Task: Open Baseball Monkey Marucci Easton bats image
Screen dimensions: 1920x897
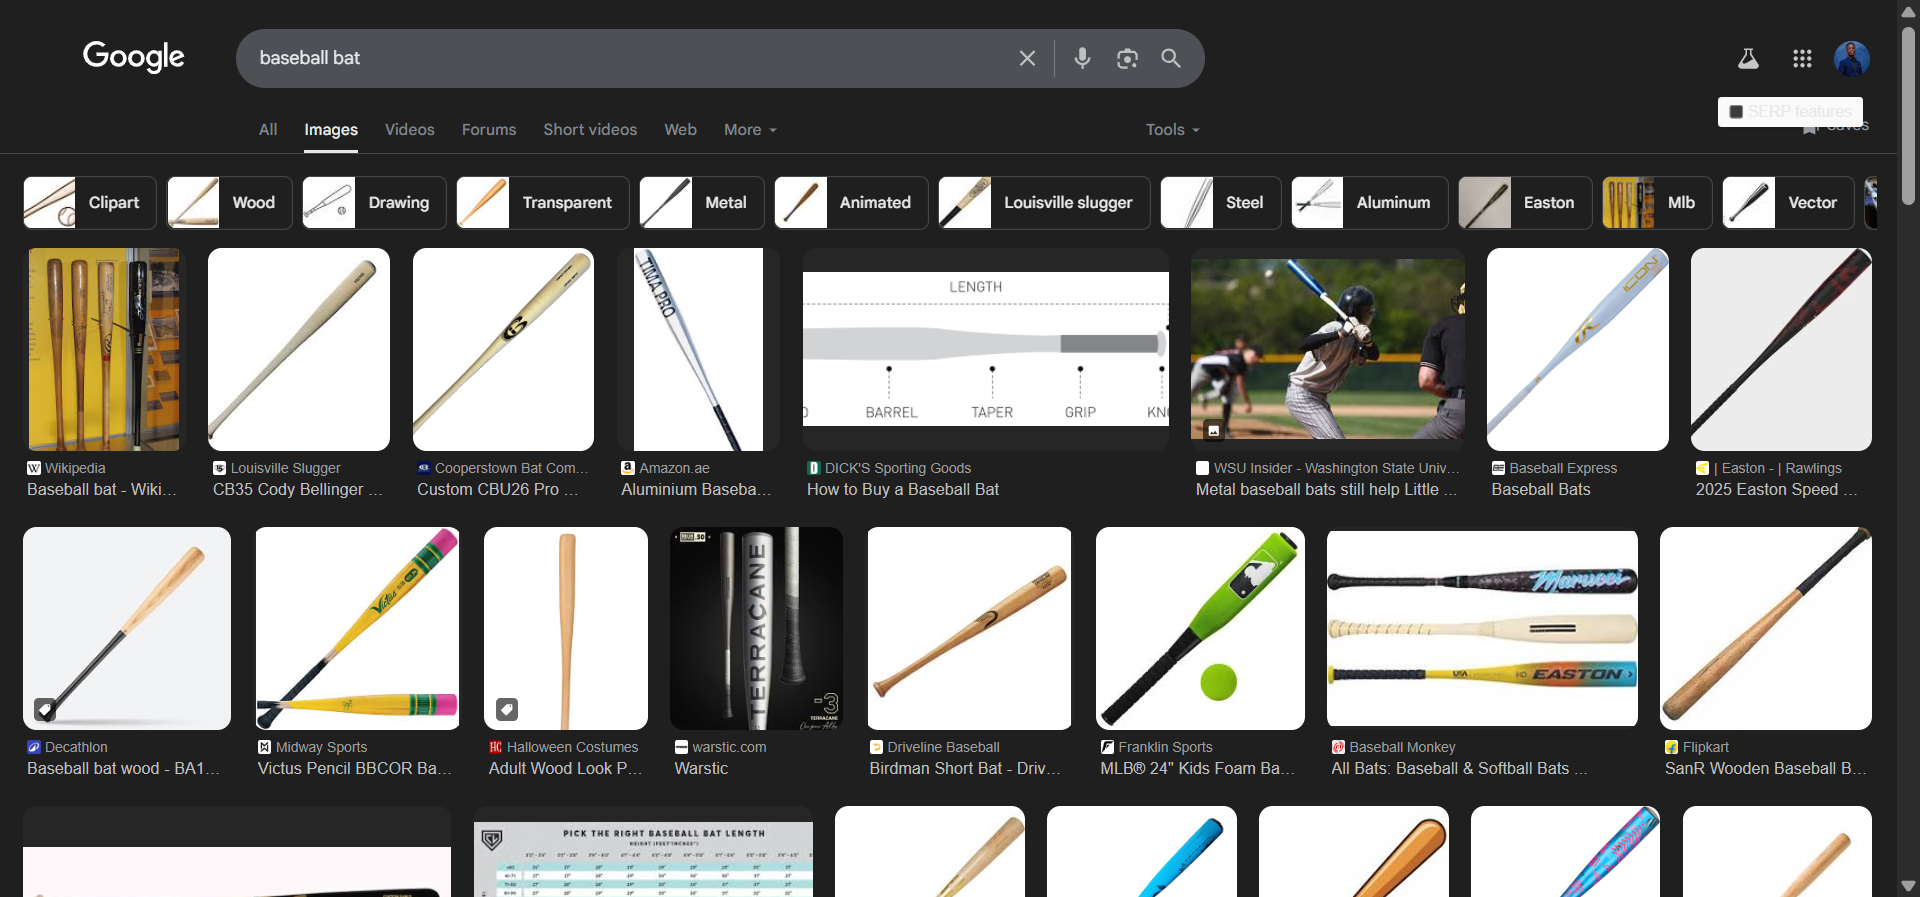Action: click(x=1482, y=628)
